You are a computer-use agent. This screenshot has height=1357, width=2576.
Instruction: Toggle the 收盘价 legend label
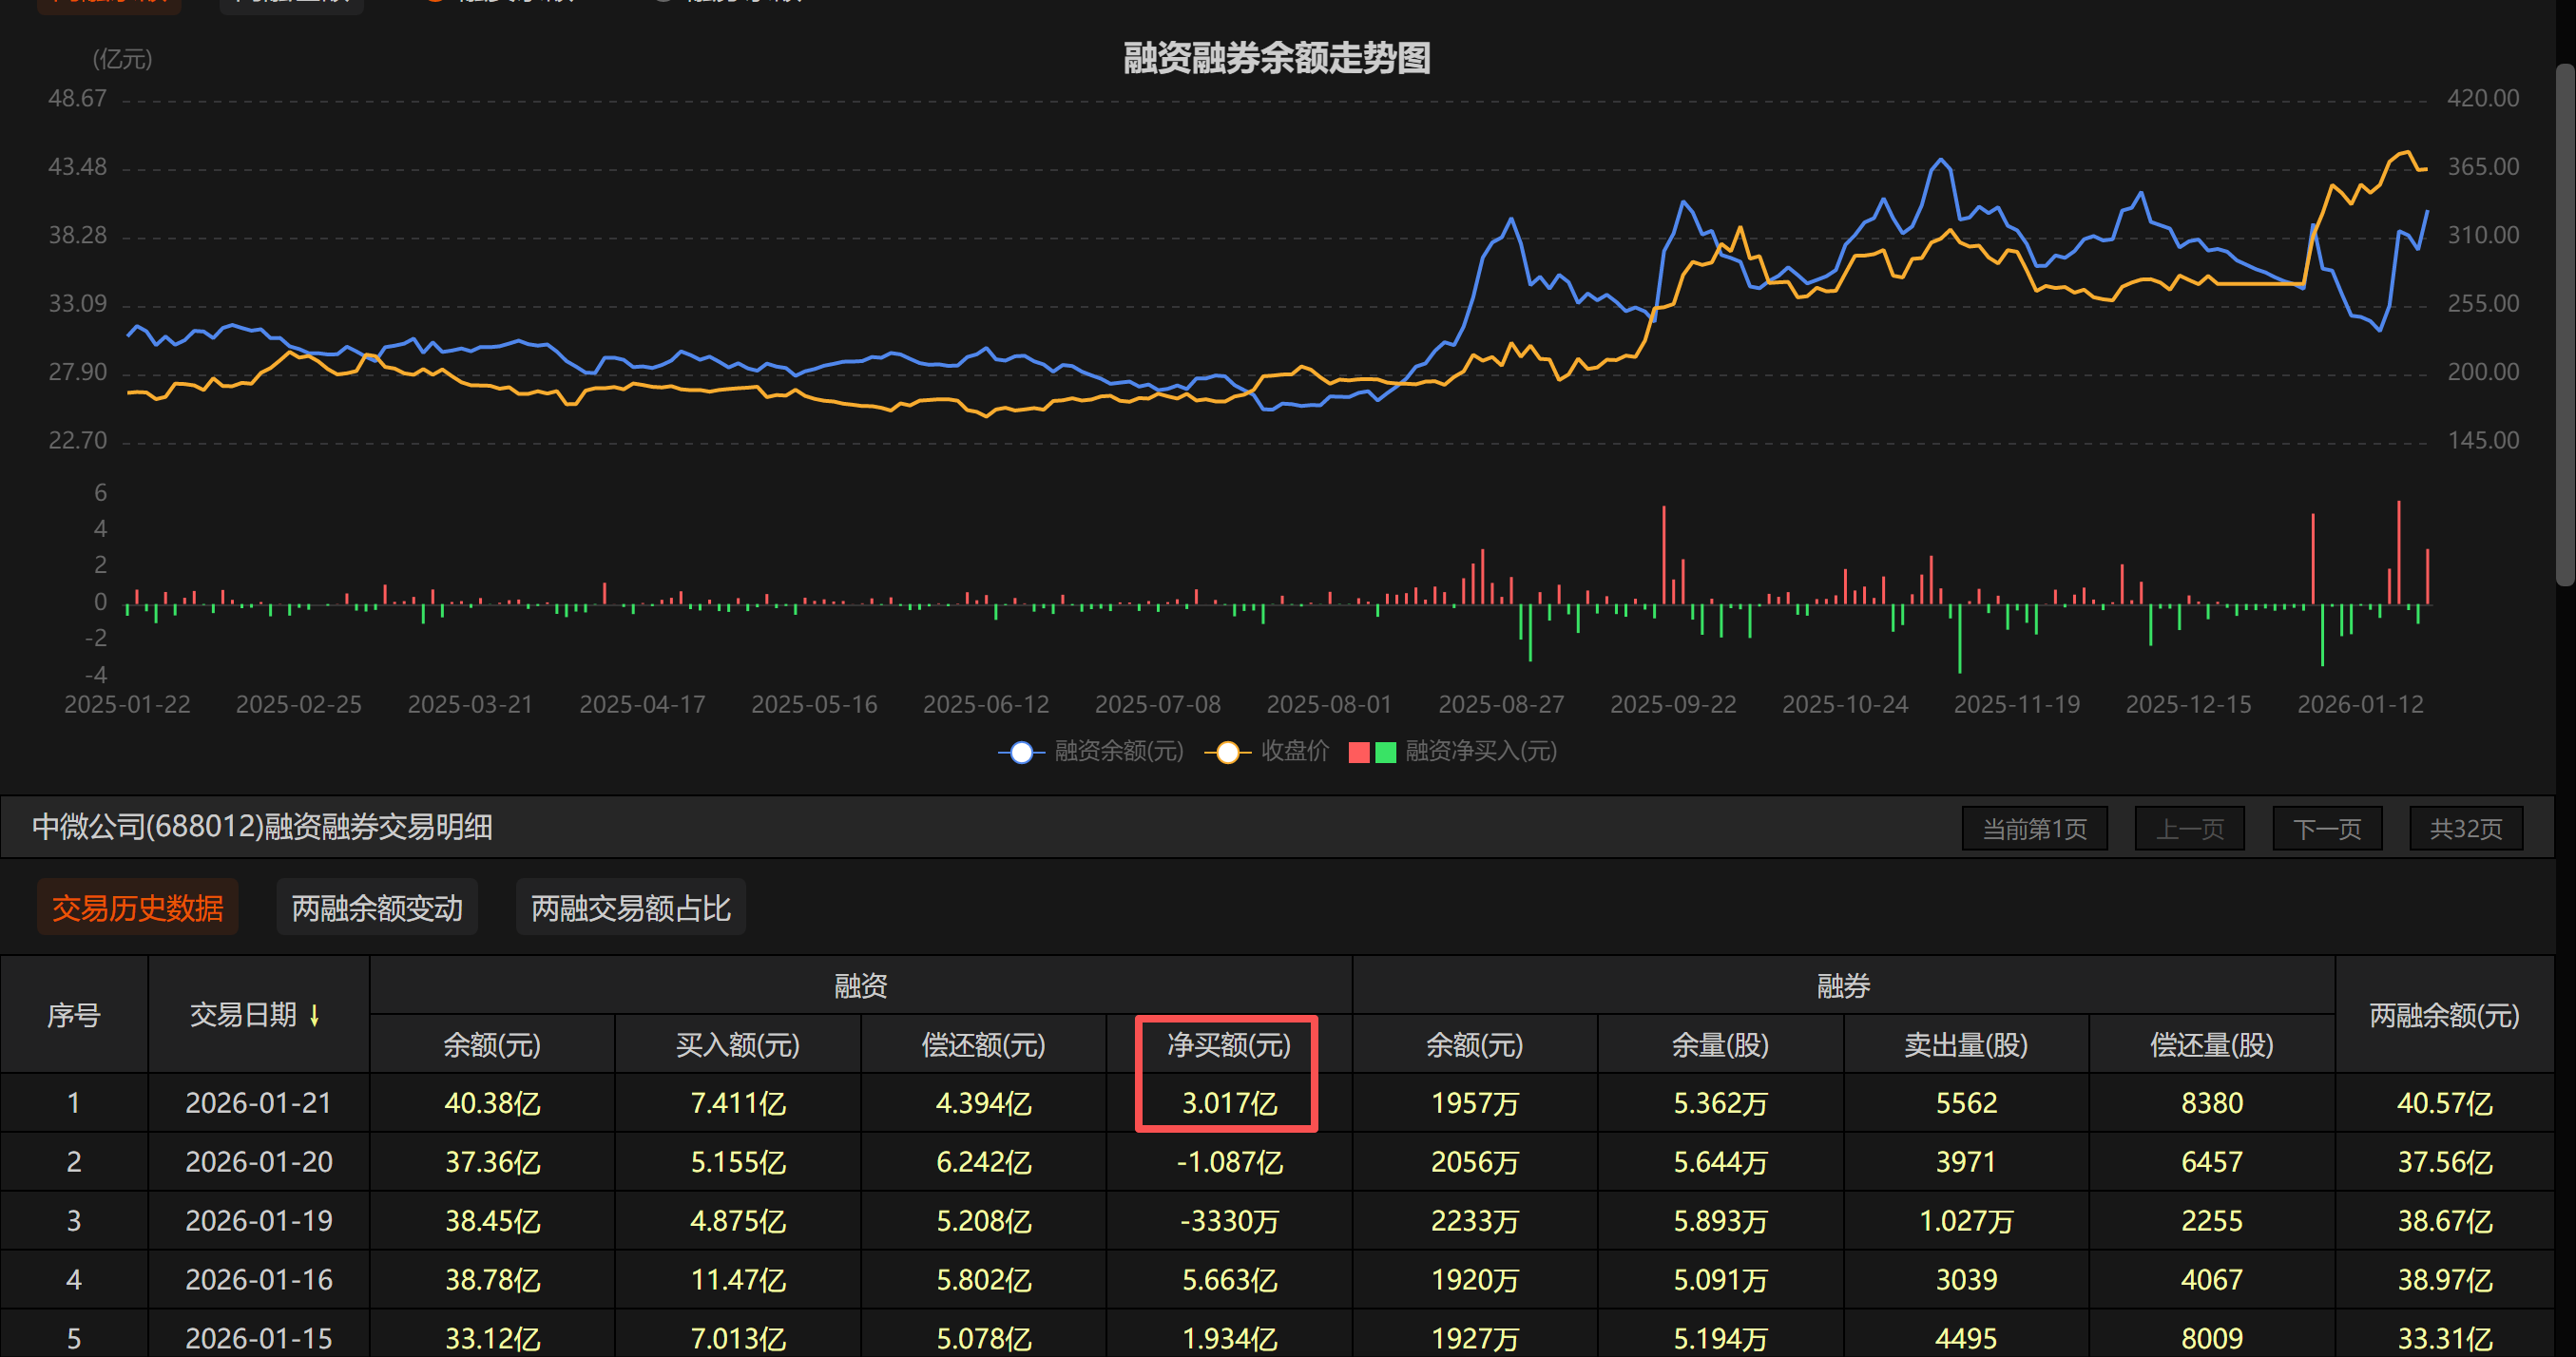point(1295,751)
